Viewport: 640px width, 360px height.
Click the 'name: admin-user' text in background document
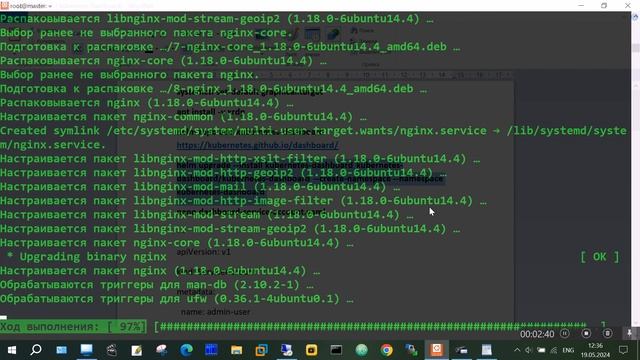(x=216, y=312)
